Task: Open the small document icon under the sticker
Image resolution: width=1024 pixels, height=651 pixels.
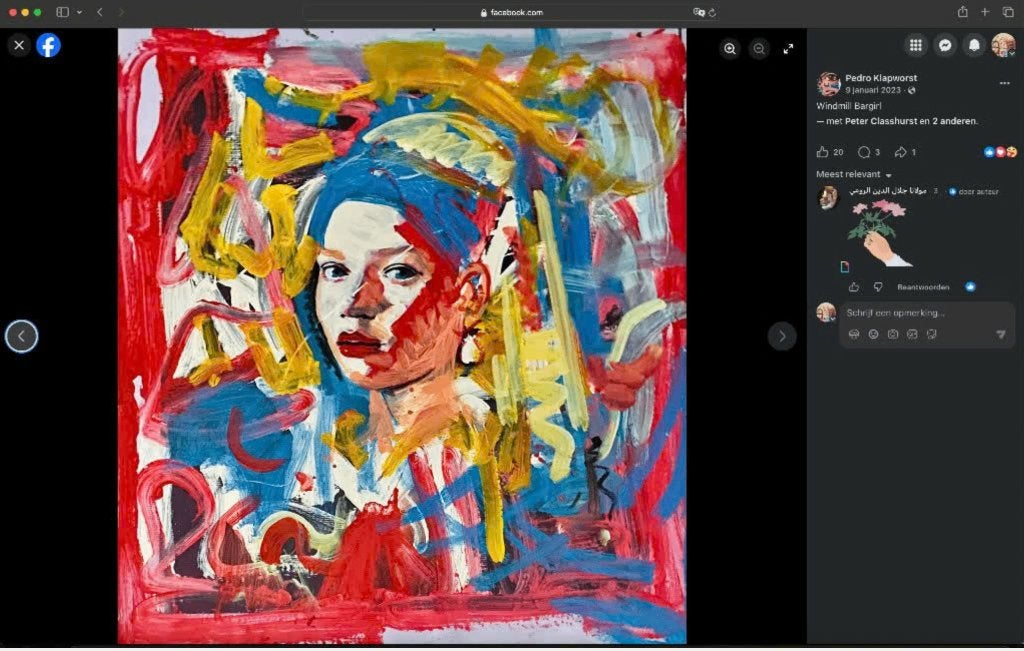Action: 844,266
